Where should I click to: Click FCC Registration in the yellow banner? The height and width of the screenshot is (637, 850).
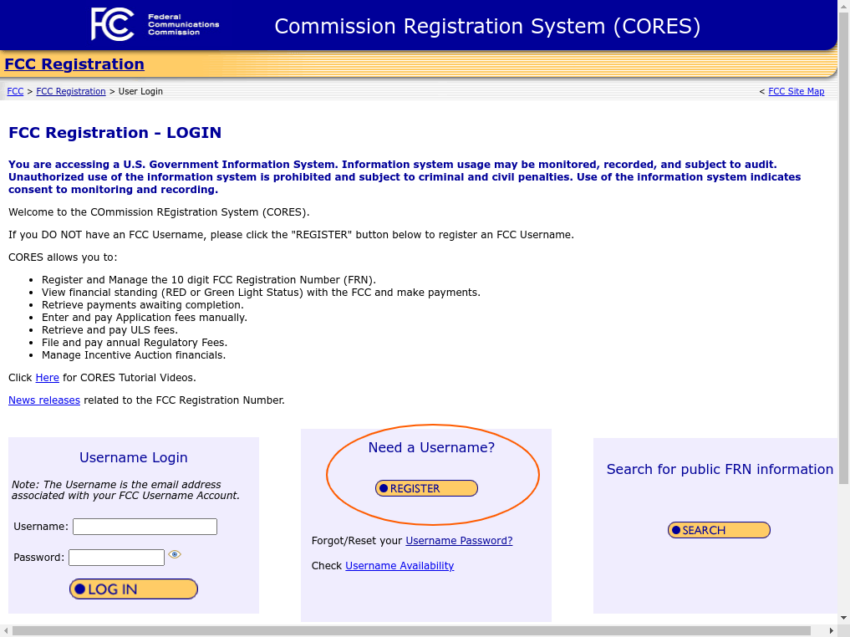tap(74, 63)
